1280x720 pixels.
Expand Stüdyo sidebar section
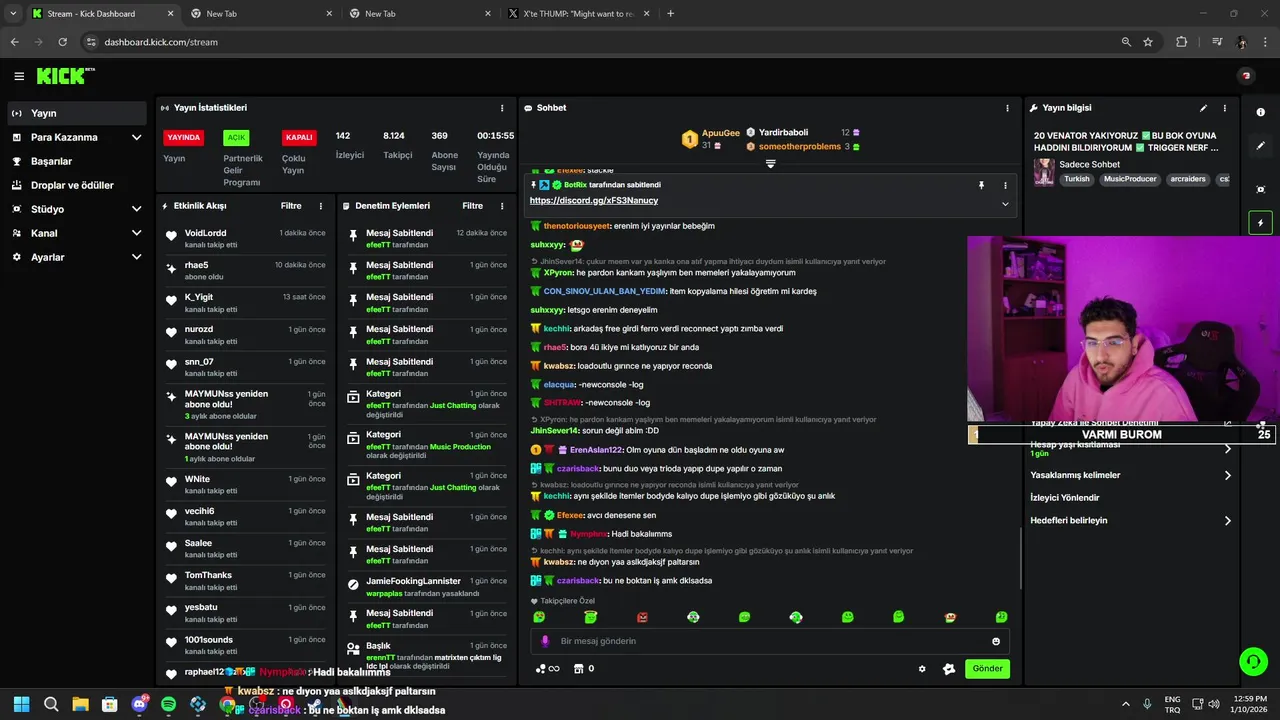(x=137, y=209)
